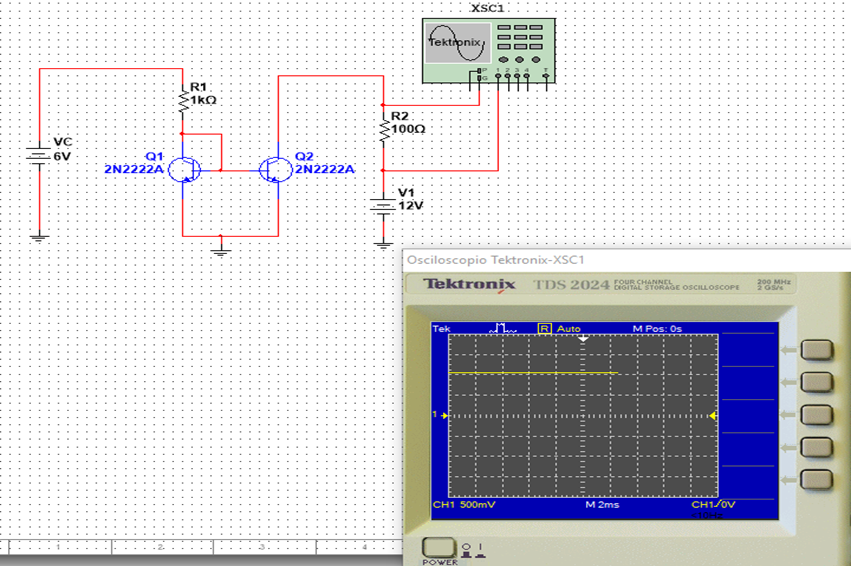Click the XSC1 label above the oscilloscope icon

[x=487, y=8]
